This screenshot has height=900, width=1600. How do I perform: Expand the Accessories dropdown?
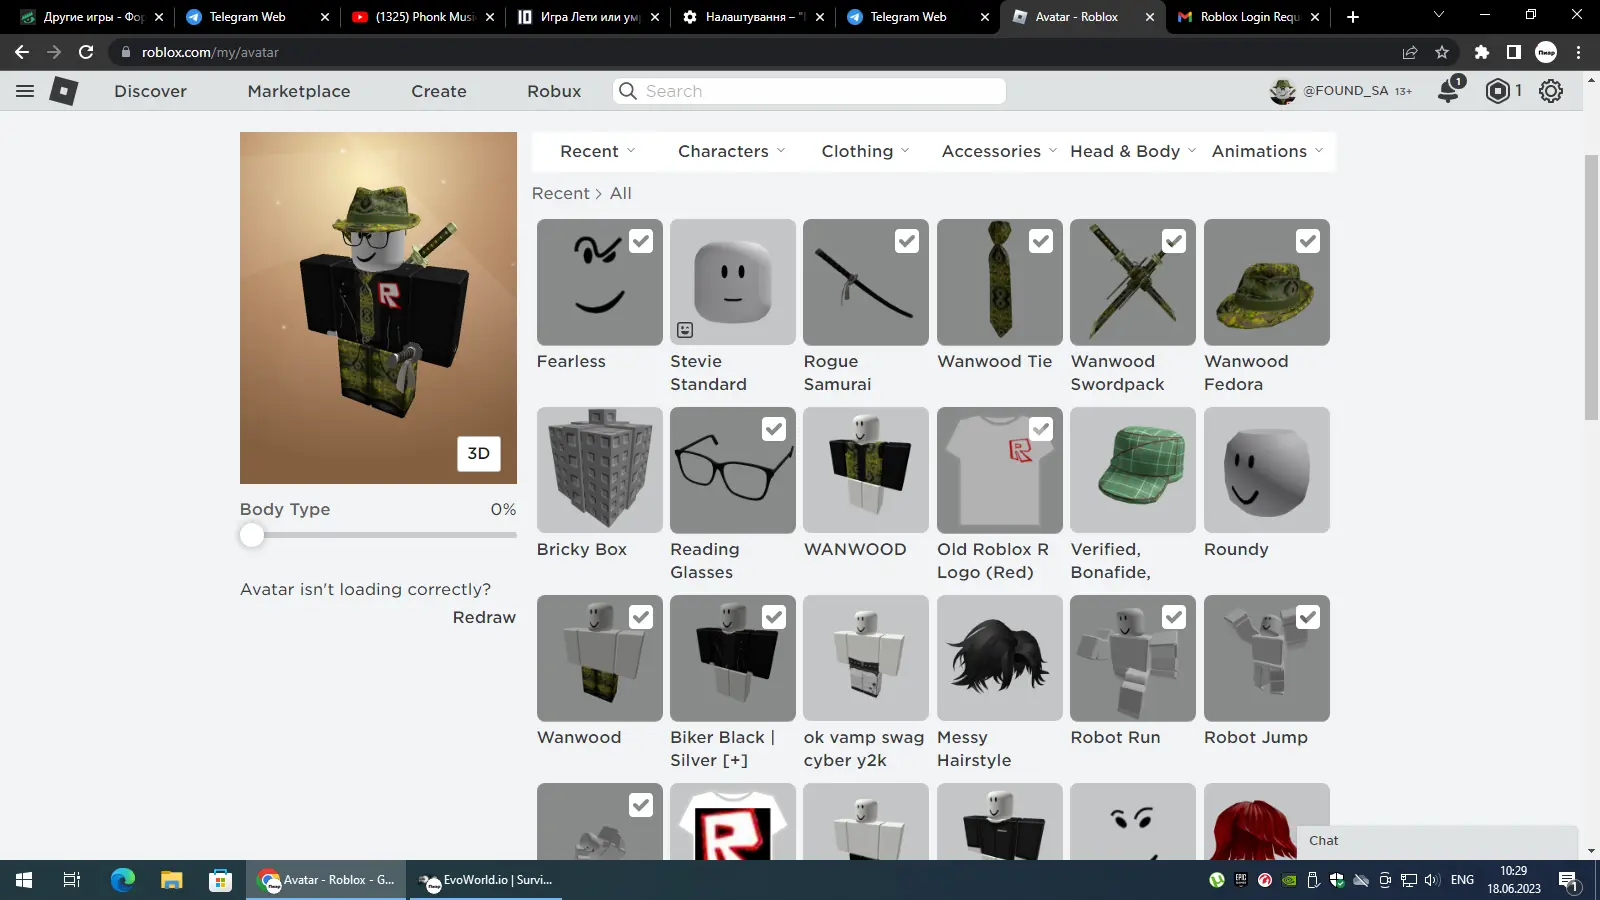pyautogui.click(x=999, y=151)
